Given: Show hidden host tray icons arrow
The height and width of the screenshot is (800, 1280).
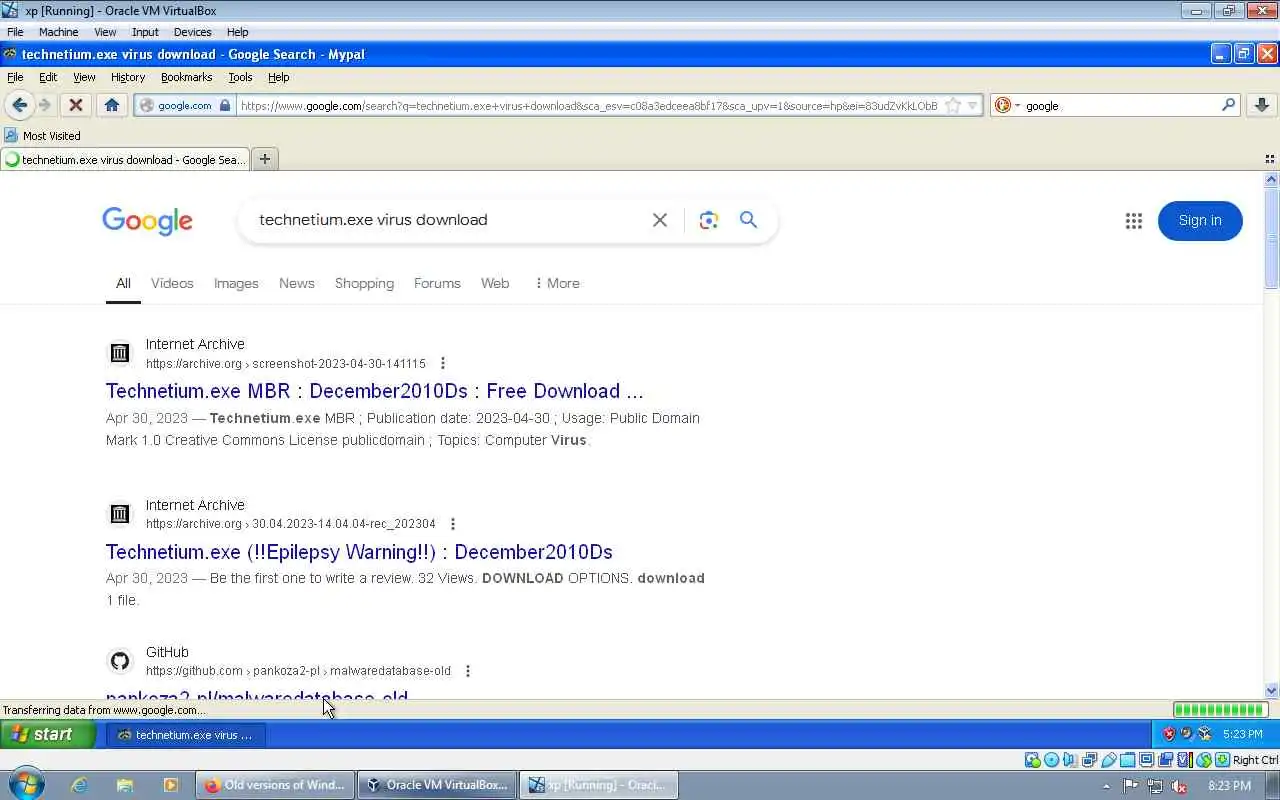Looking at the screenshot, I should click(x=1106, y=786).
